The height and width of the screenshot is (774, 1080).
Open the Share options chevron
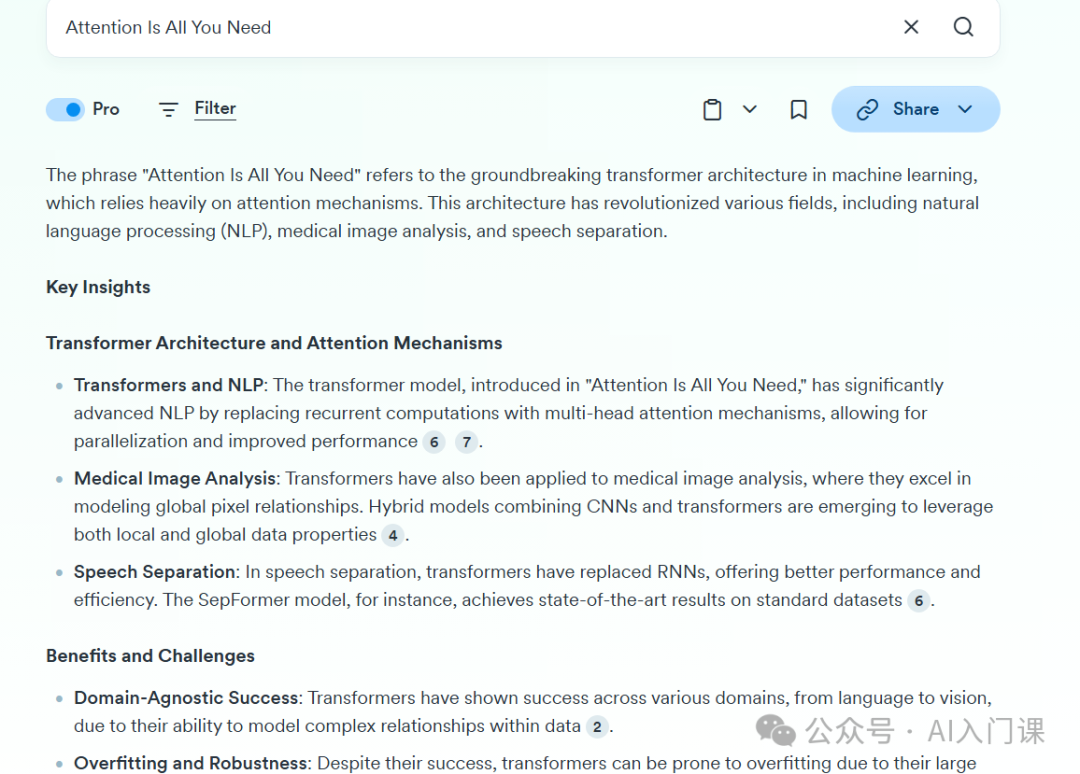pyautogui.click(x=965, y=109)
